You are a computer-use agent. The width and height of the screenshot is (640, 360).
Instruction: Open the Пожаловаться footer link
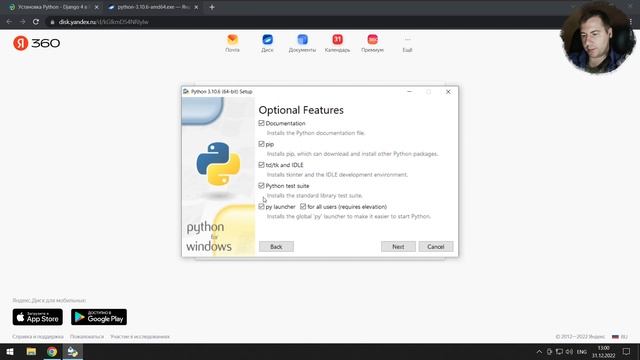(87, 337)
